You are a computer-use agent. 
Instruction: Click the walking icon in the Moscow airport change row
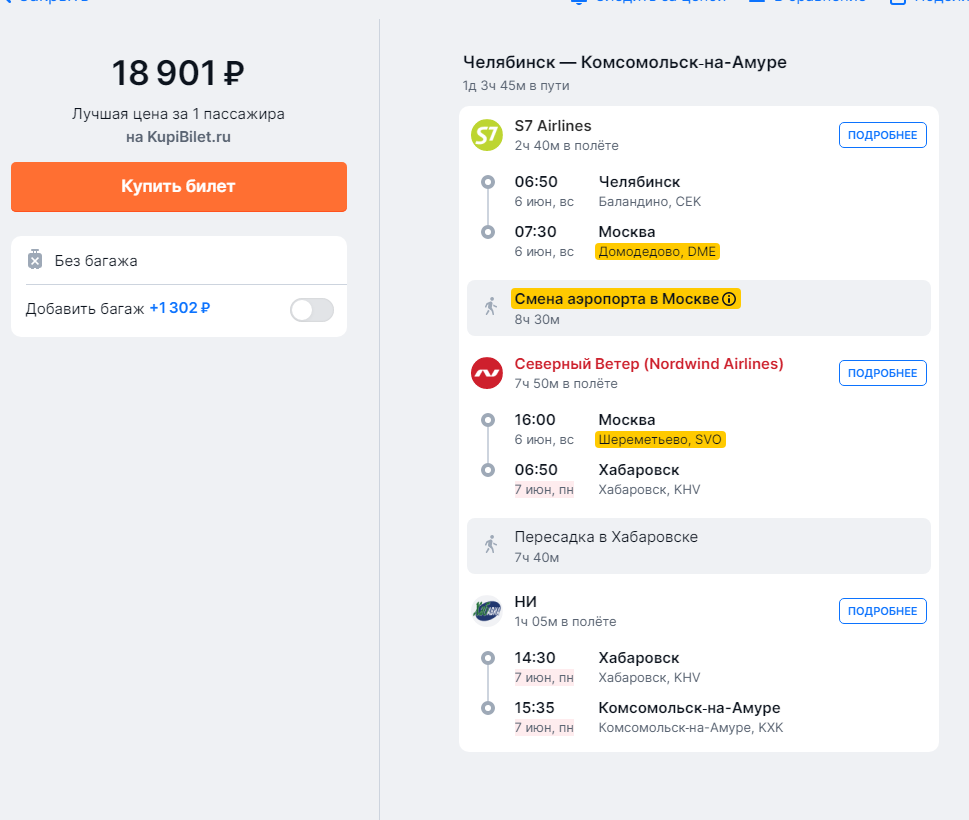pyautogui.click(x=489, y=307)
